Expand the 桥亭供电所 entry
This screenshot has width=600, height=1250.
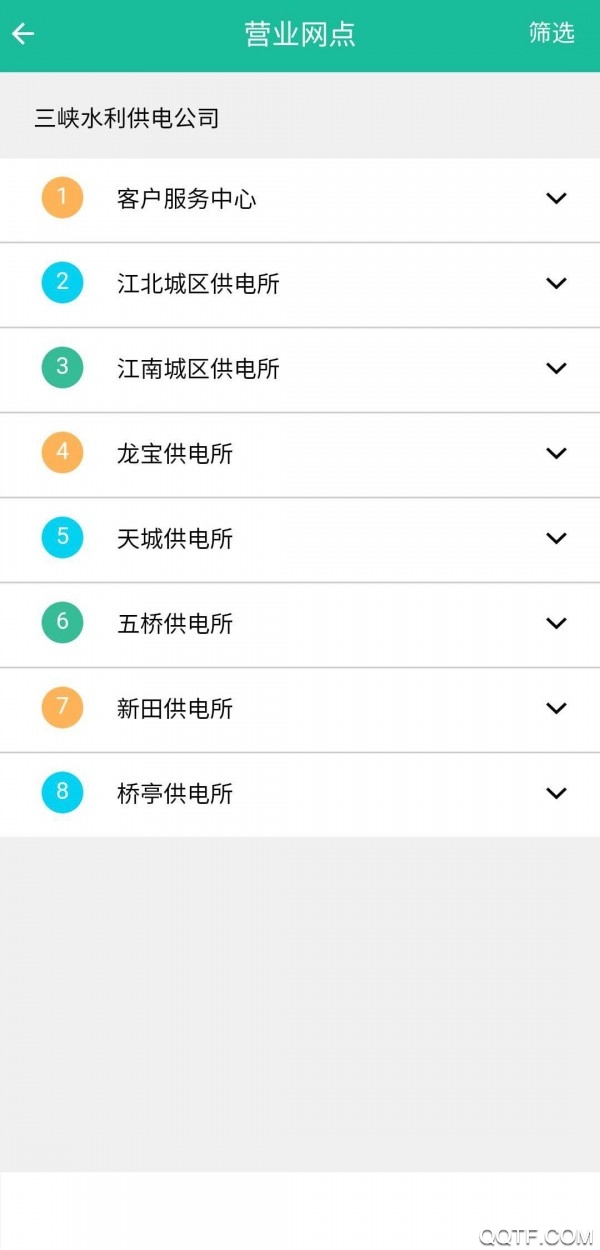(x=557, y=793)
